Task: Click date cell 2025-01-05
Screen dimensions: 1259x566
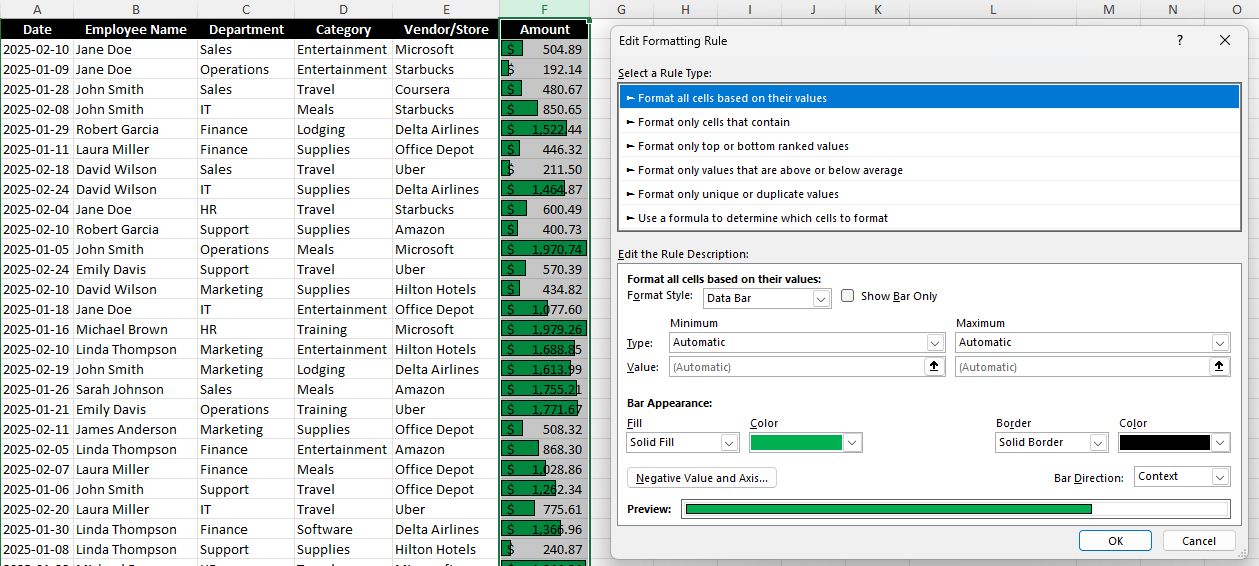Action: coord(37,249)
